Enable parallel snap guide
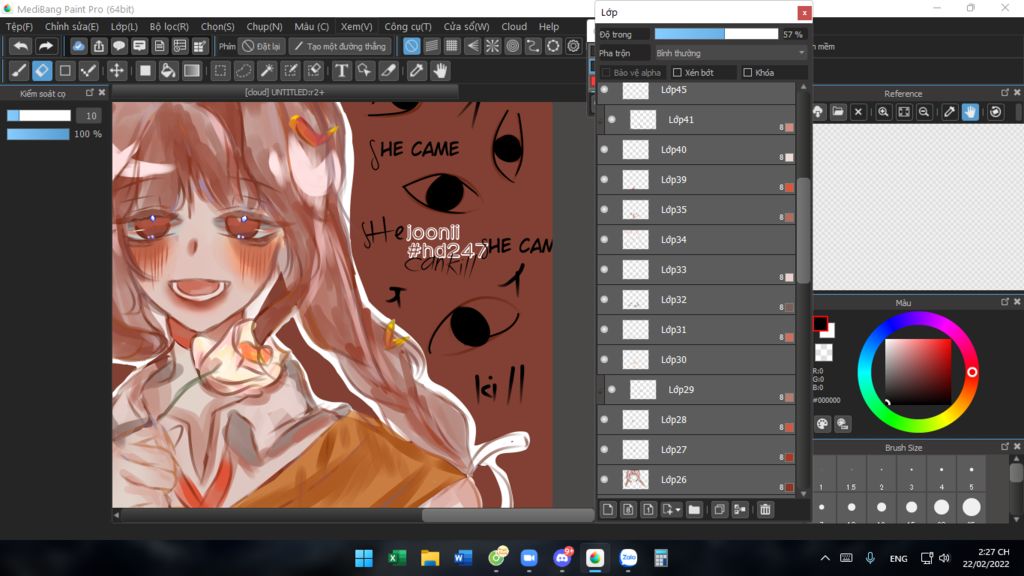The image size is (1024, 576). pos(432,46)
